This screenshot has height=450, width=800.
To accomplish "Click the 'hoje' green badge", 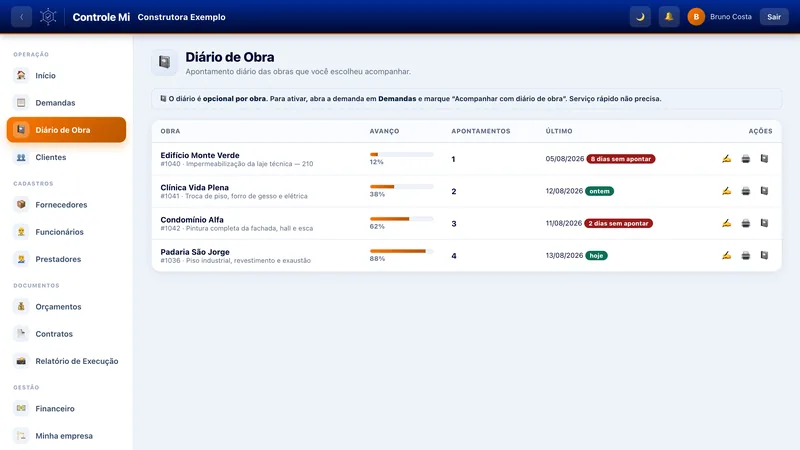I will [x=596, y=255].
